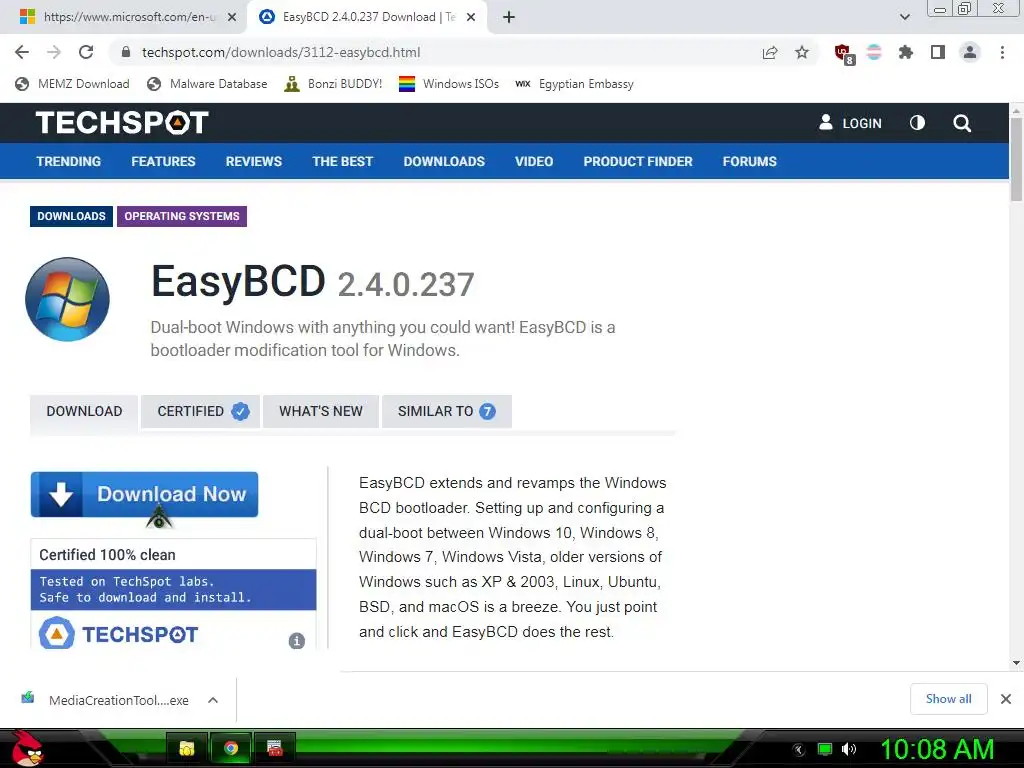Open File Explorer from taskbar

point(187,748)
